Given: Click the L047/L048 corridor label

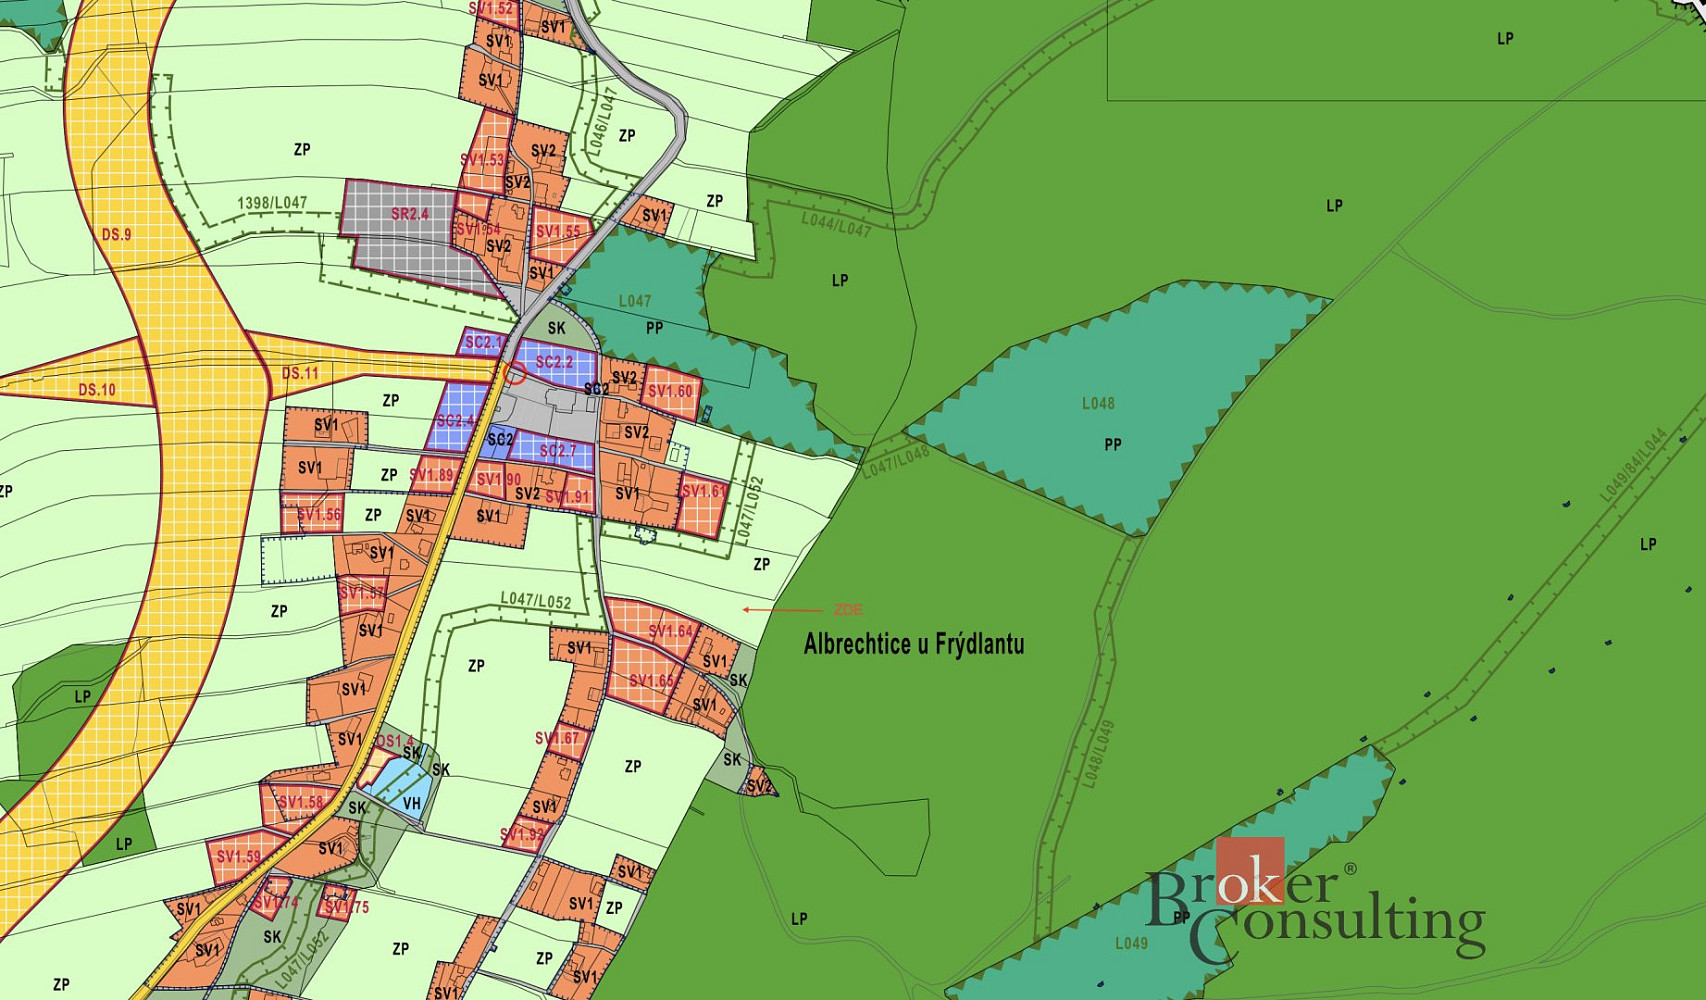Looking at the screenshot, I should point(896,461).
